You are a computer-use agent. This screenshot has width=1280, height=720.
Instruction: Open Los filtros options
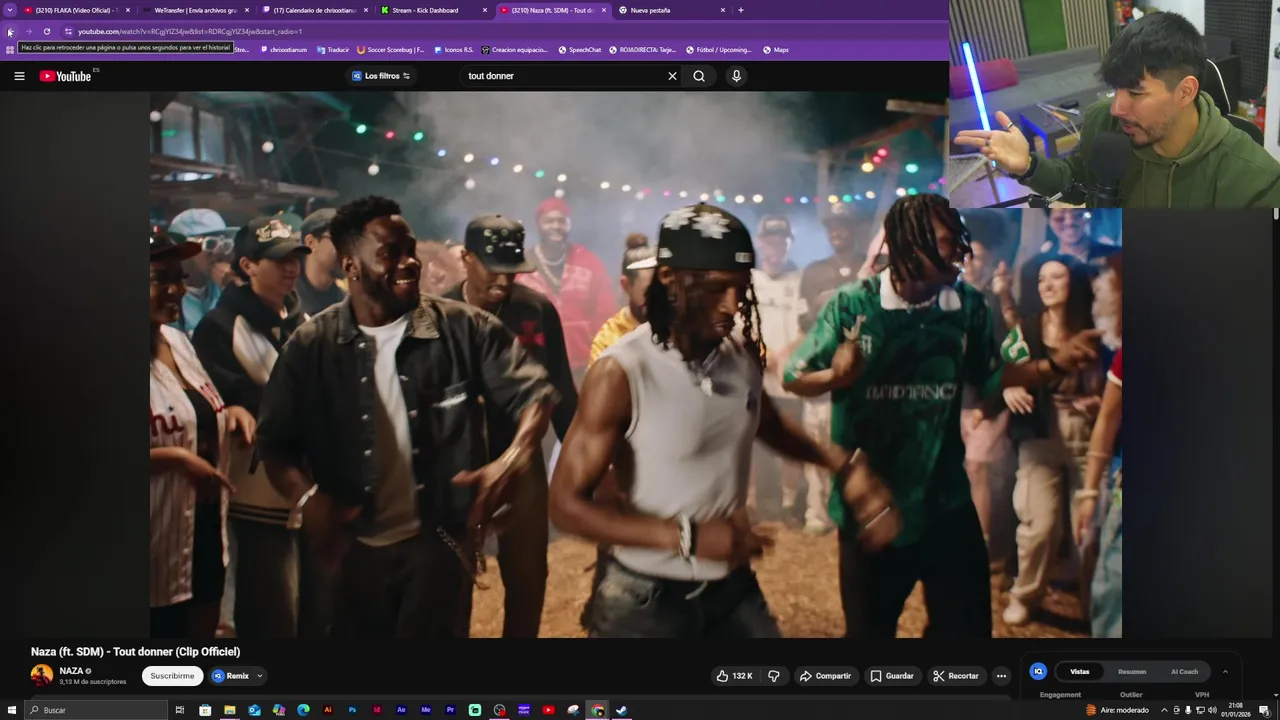click(381, 76)
